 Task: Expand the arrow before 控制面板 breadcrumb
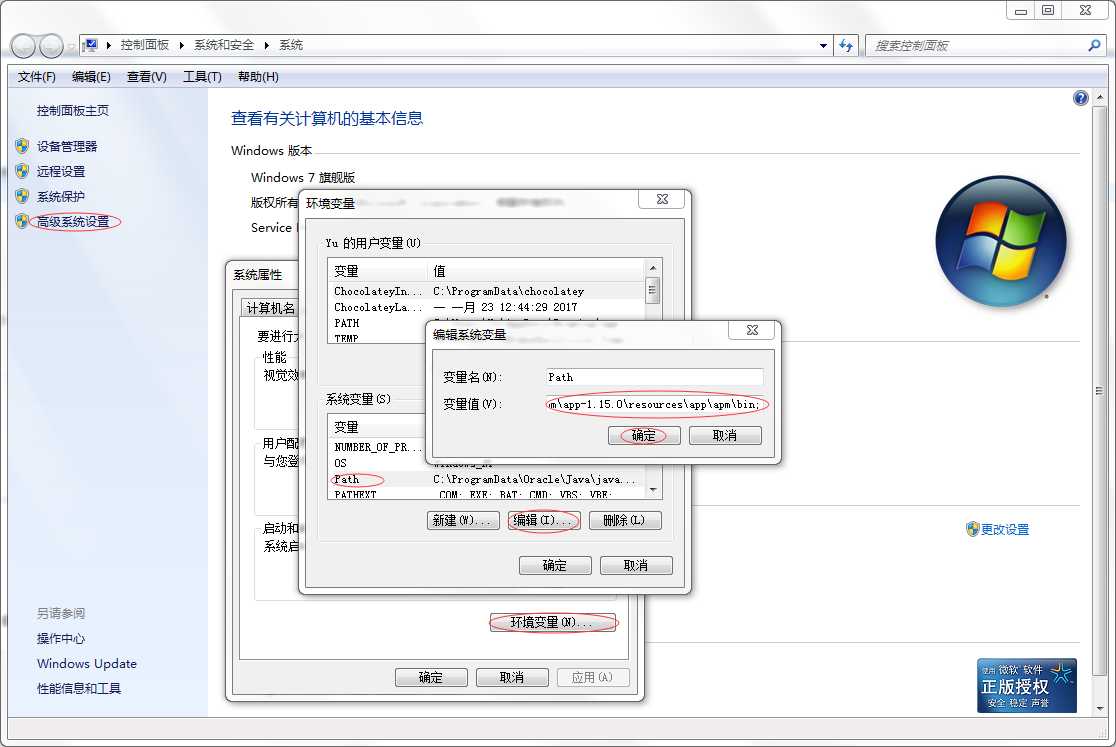[x=109, y=46]
